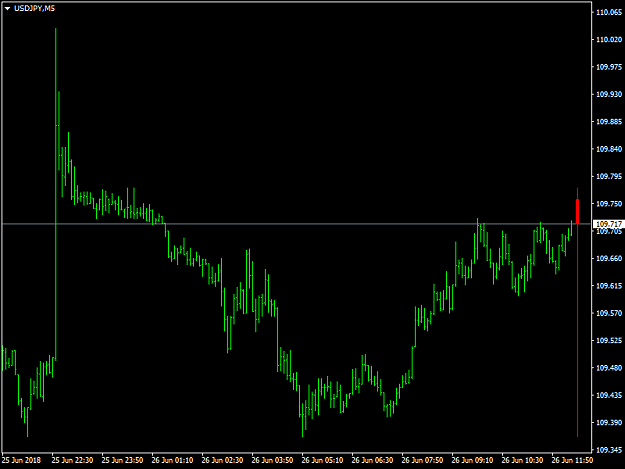
Task: Click the price level 110.020 on the scale
Action: click(x=609, y=39)
